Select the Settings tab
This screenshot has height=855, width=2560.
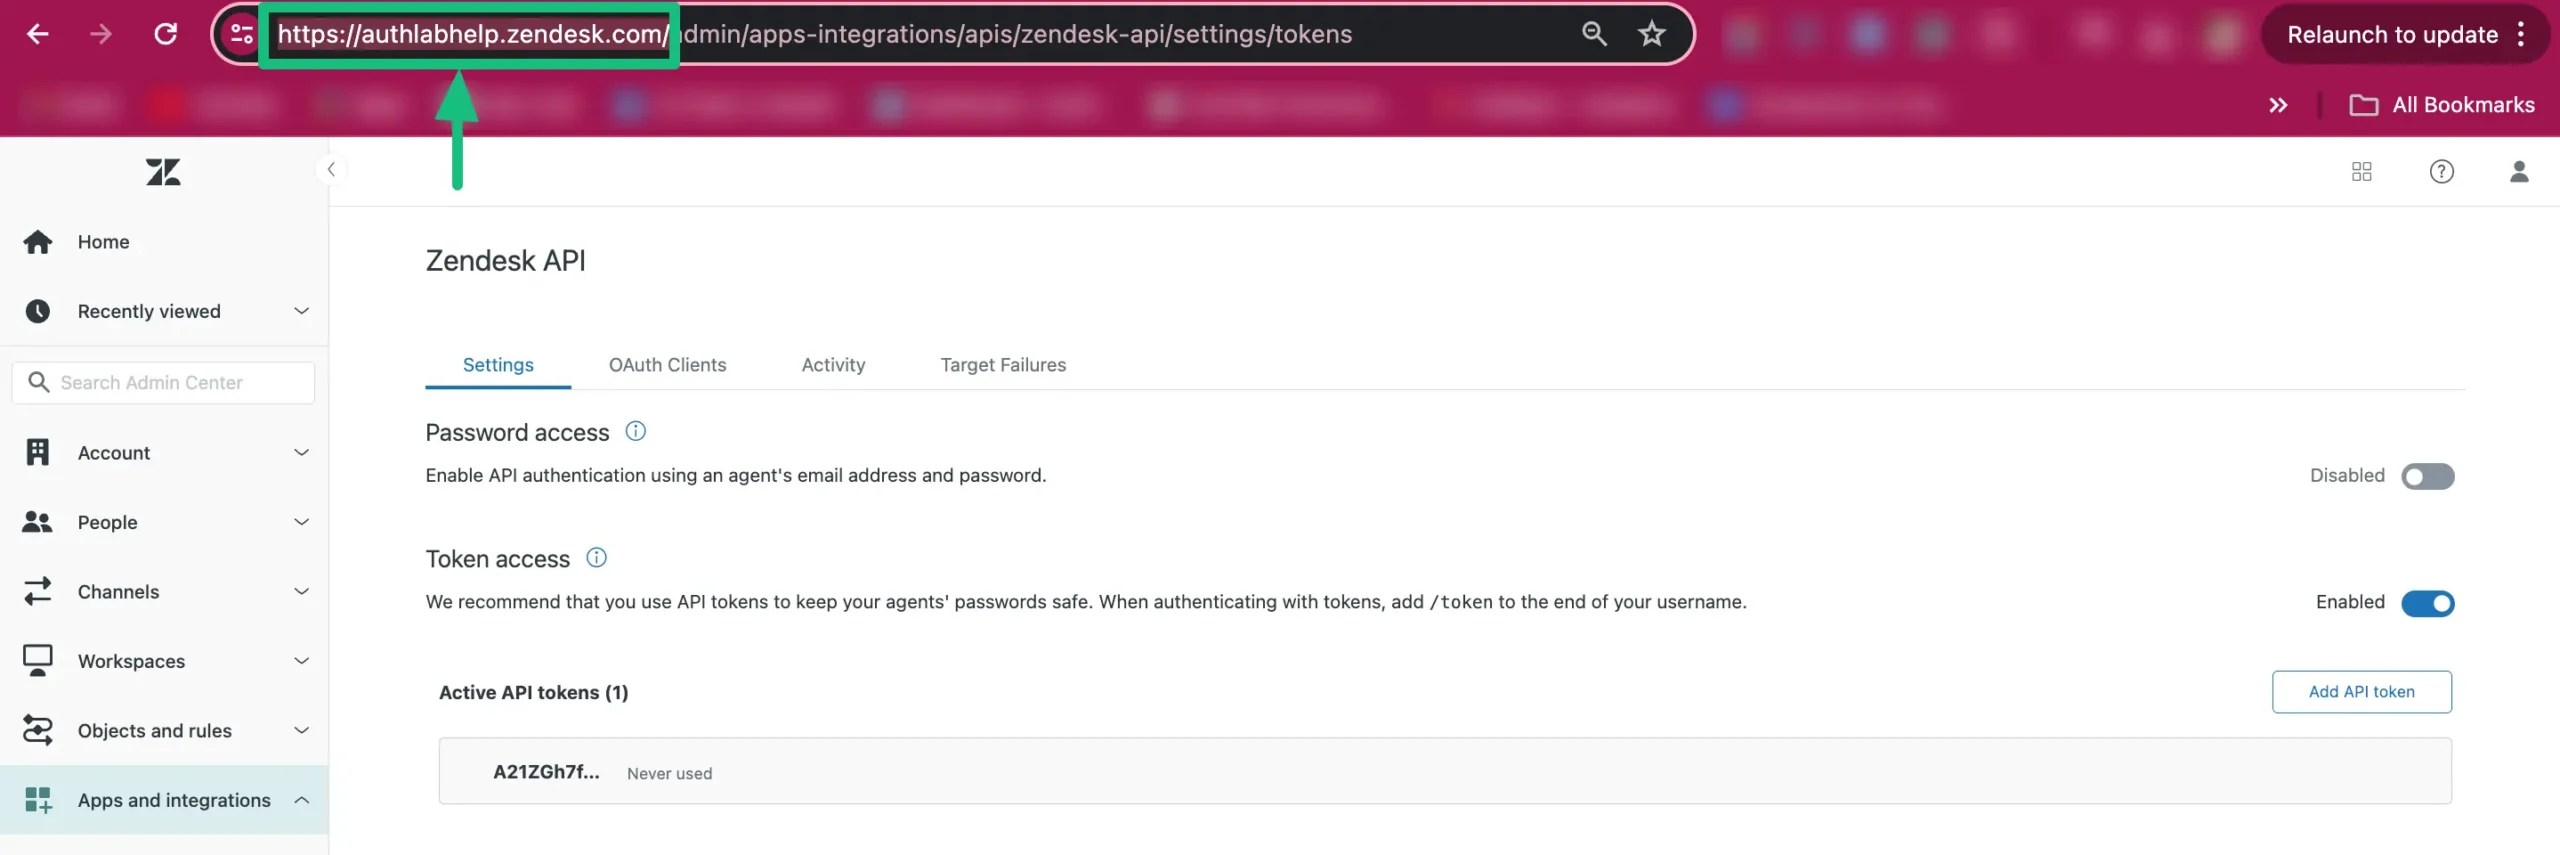tap(498, 365)
